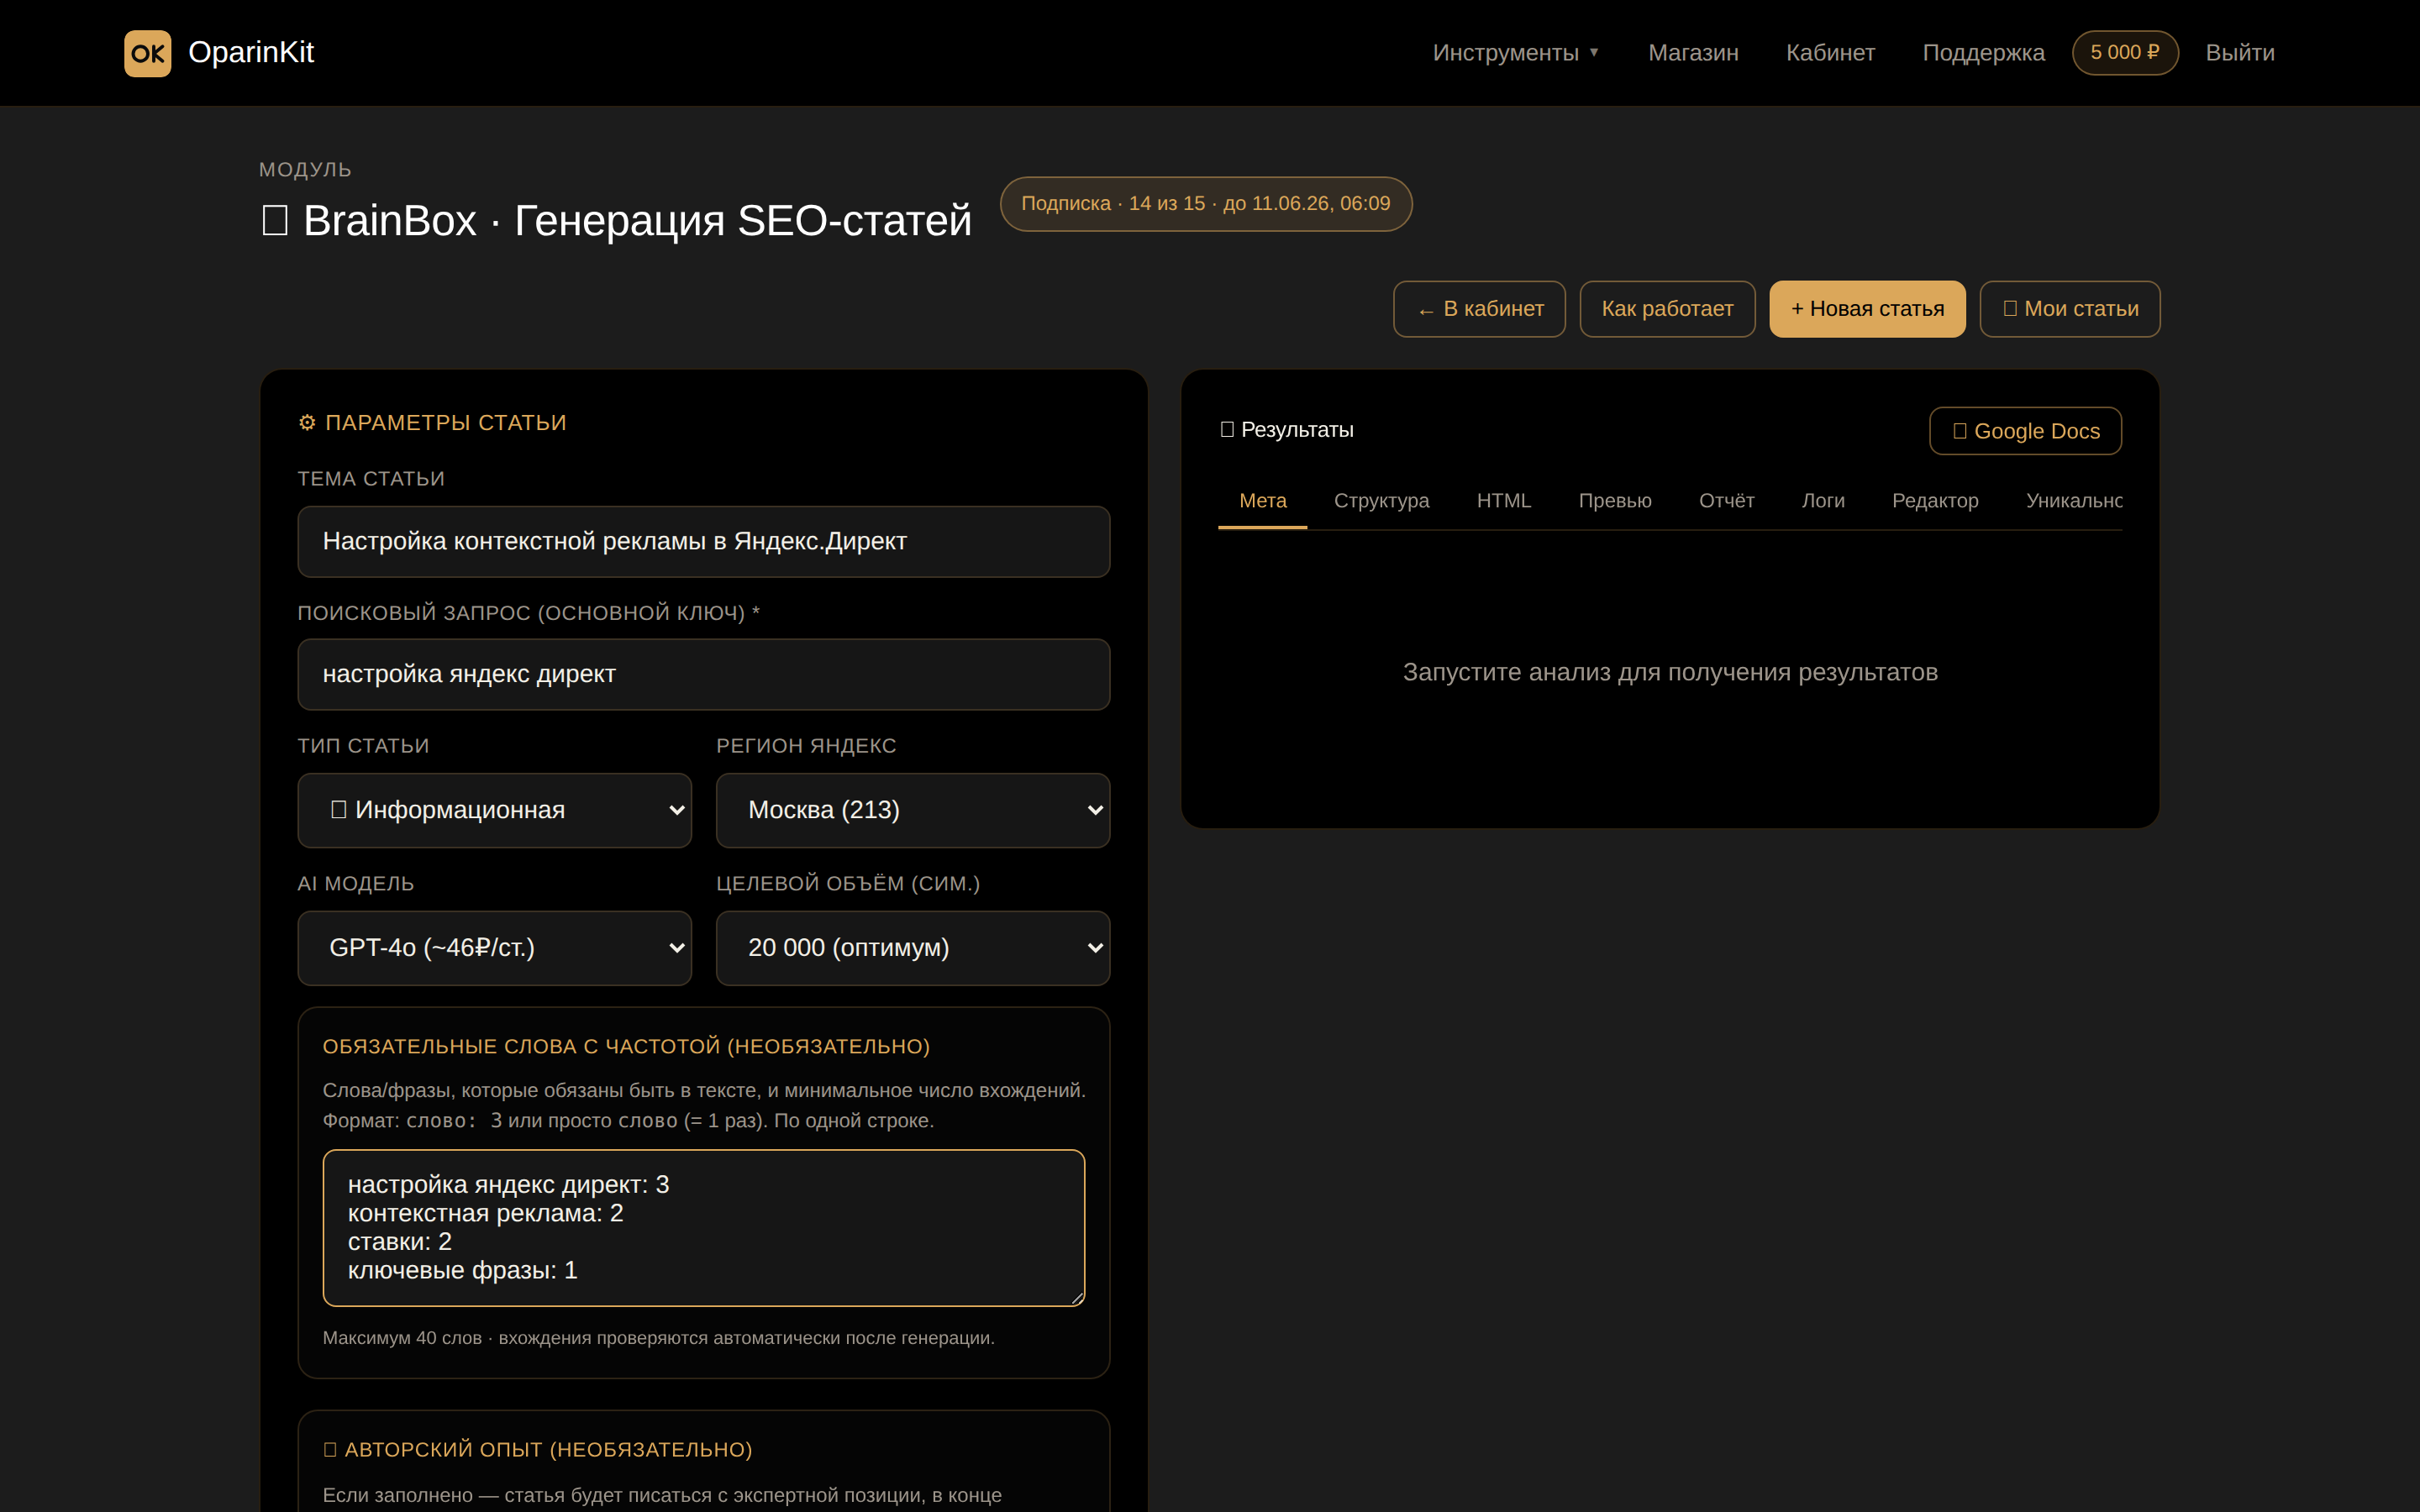The width and height of the screenshot is (2420, 1512).
Task: Click the Максимум 40 слов hint text
Action: 658,1338
